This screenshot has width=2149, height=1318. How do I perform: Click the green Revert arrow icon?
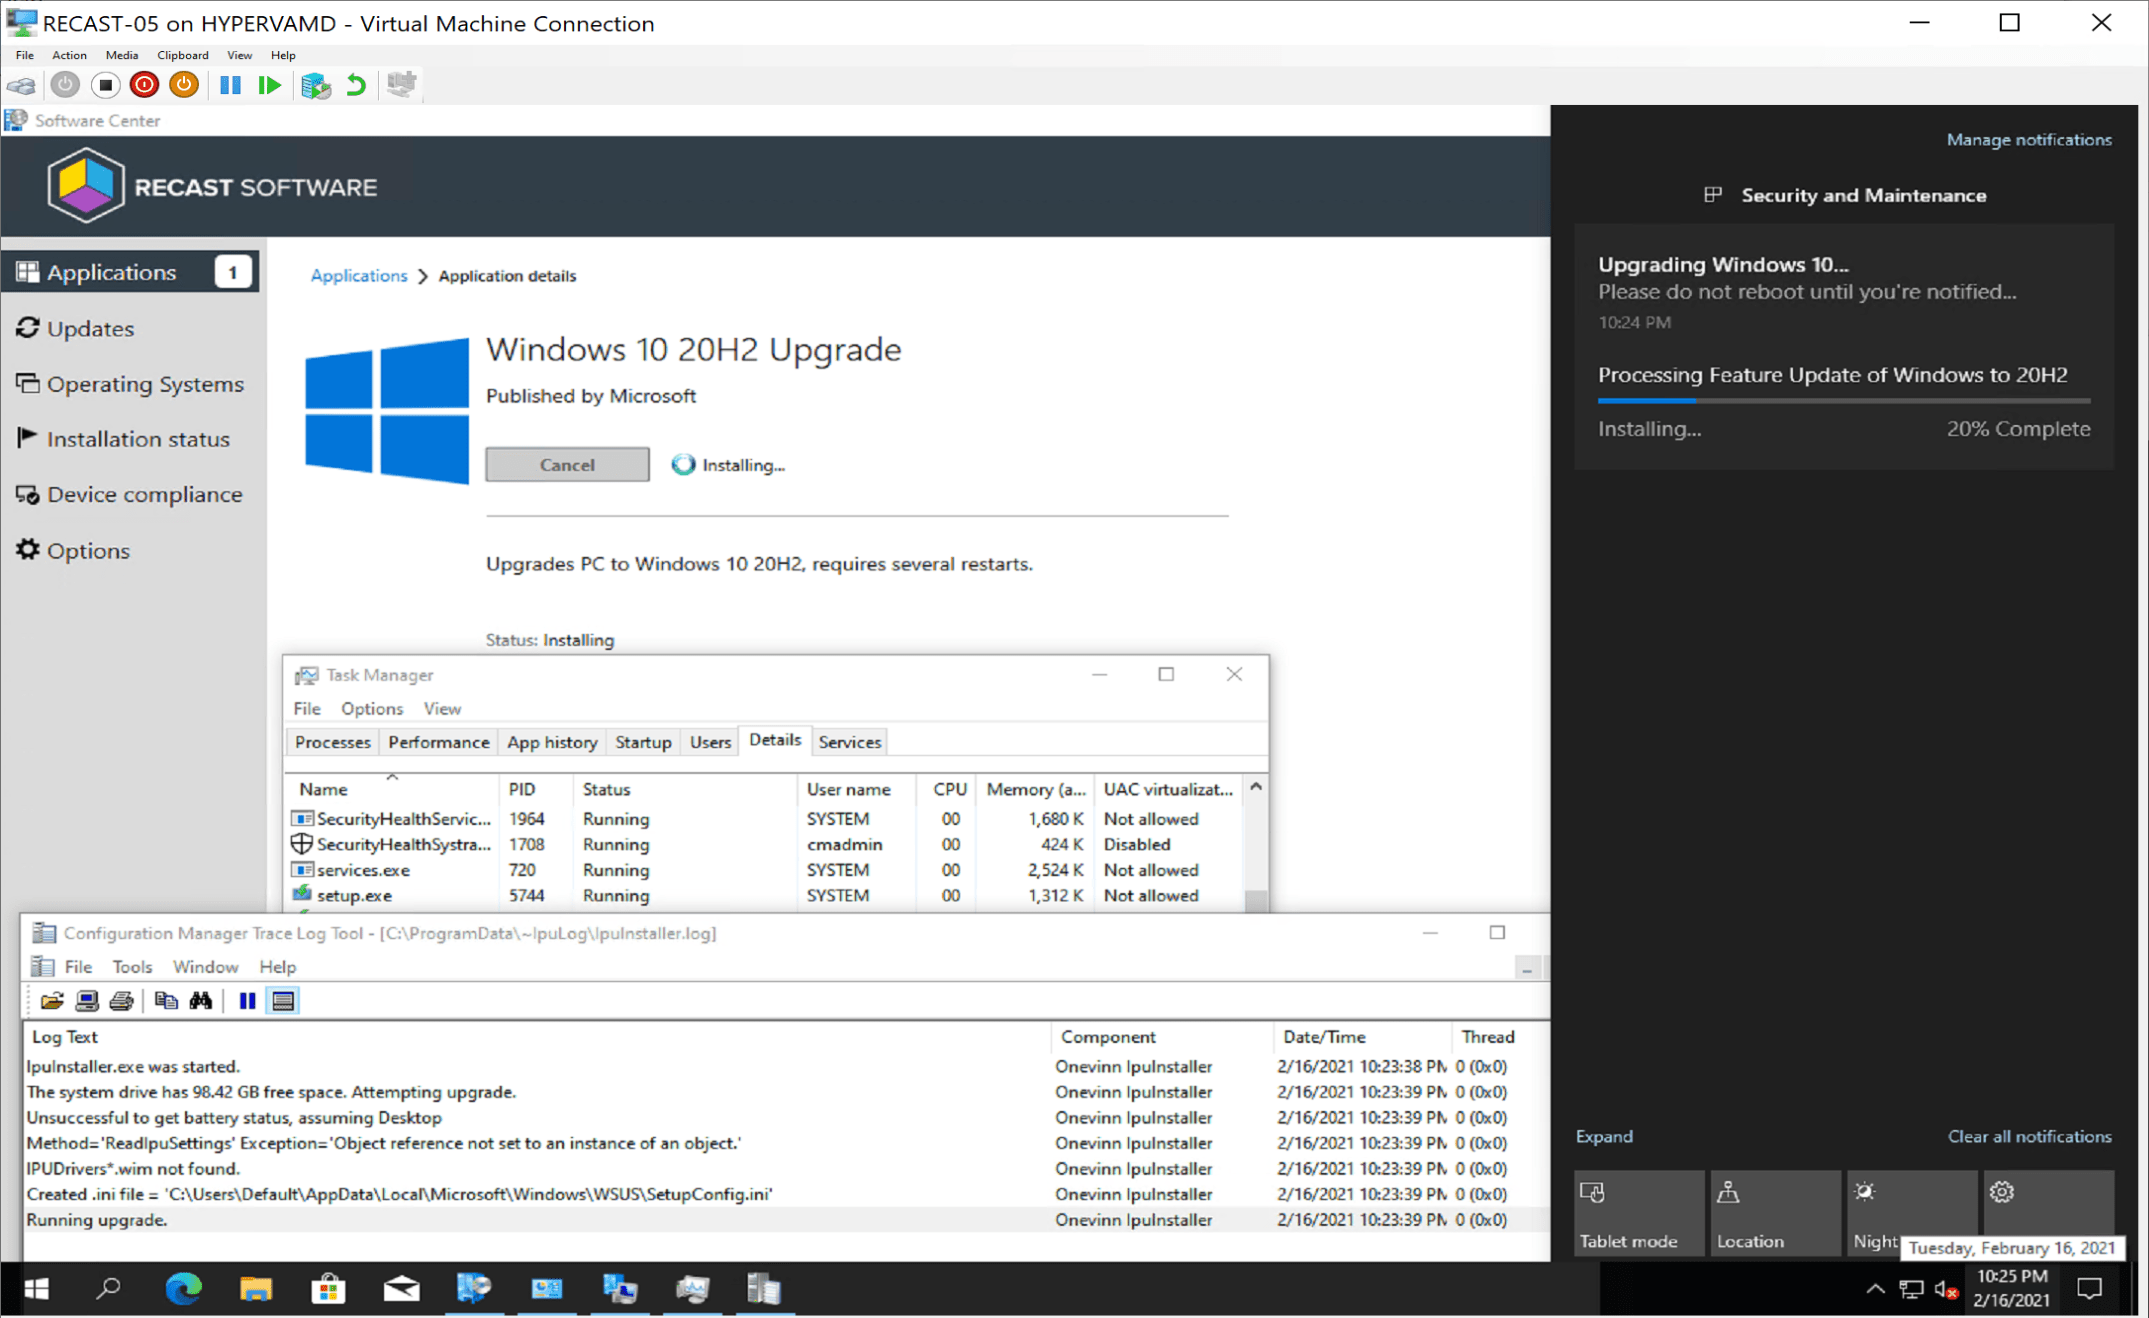[x=356, y=85]
